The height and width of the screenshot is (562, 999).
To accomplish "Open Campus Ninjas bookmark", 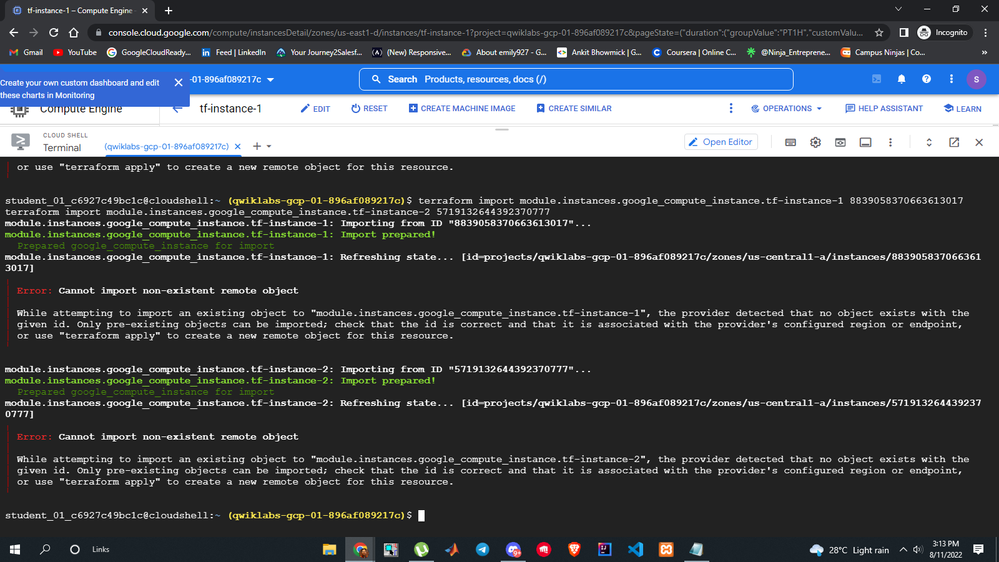I will [883, 52].
